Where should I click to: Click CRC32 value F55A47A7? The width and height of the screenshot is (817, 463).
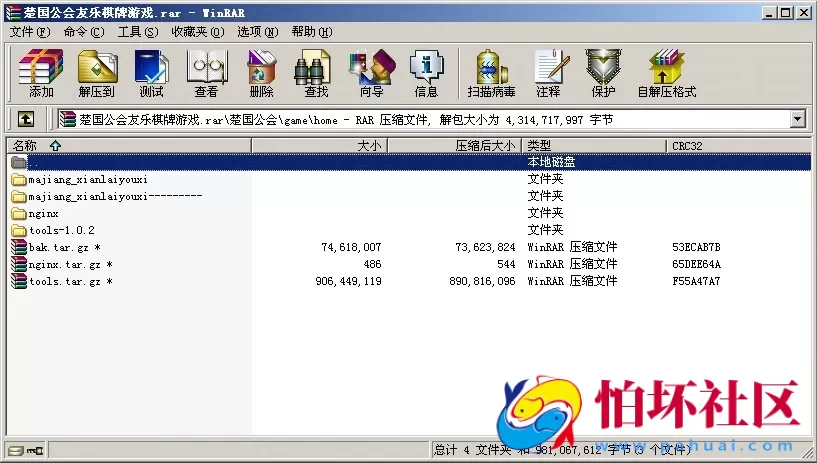pyautogui.click(x=696, y=281)
